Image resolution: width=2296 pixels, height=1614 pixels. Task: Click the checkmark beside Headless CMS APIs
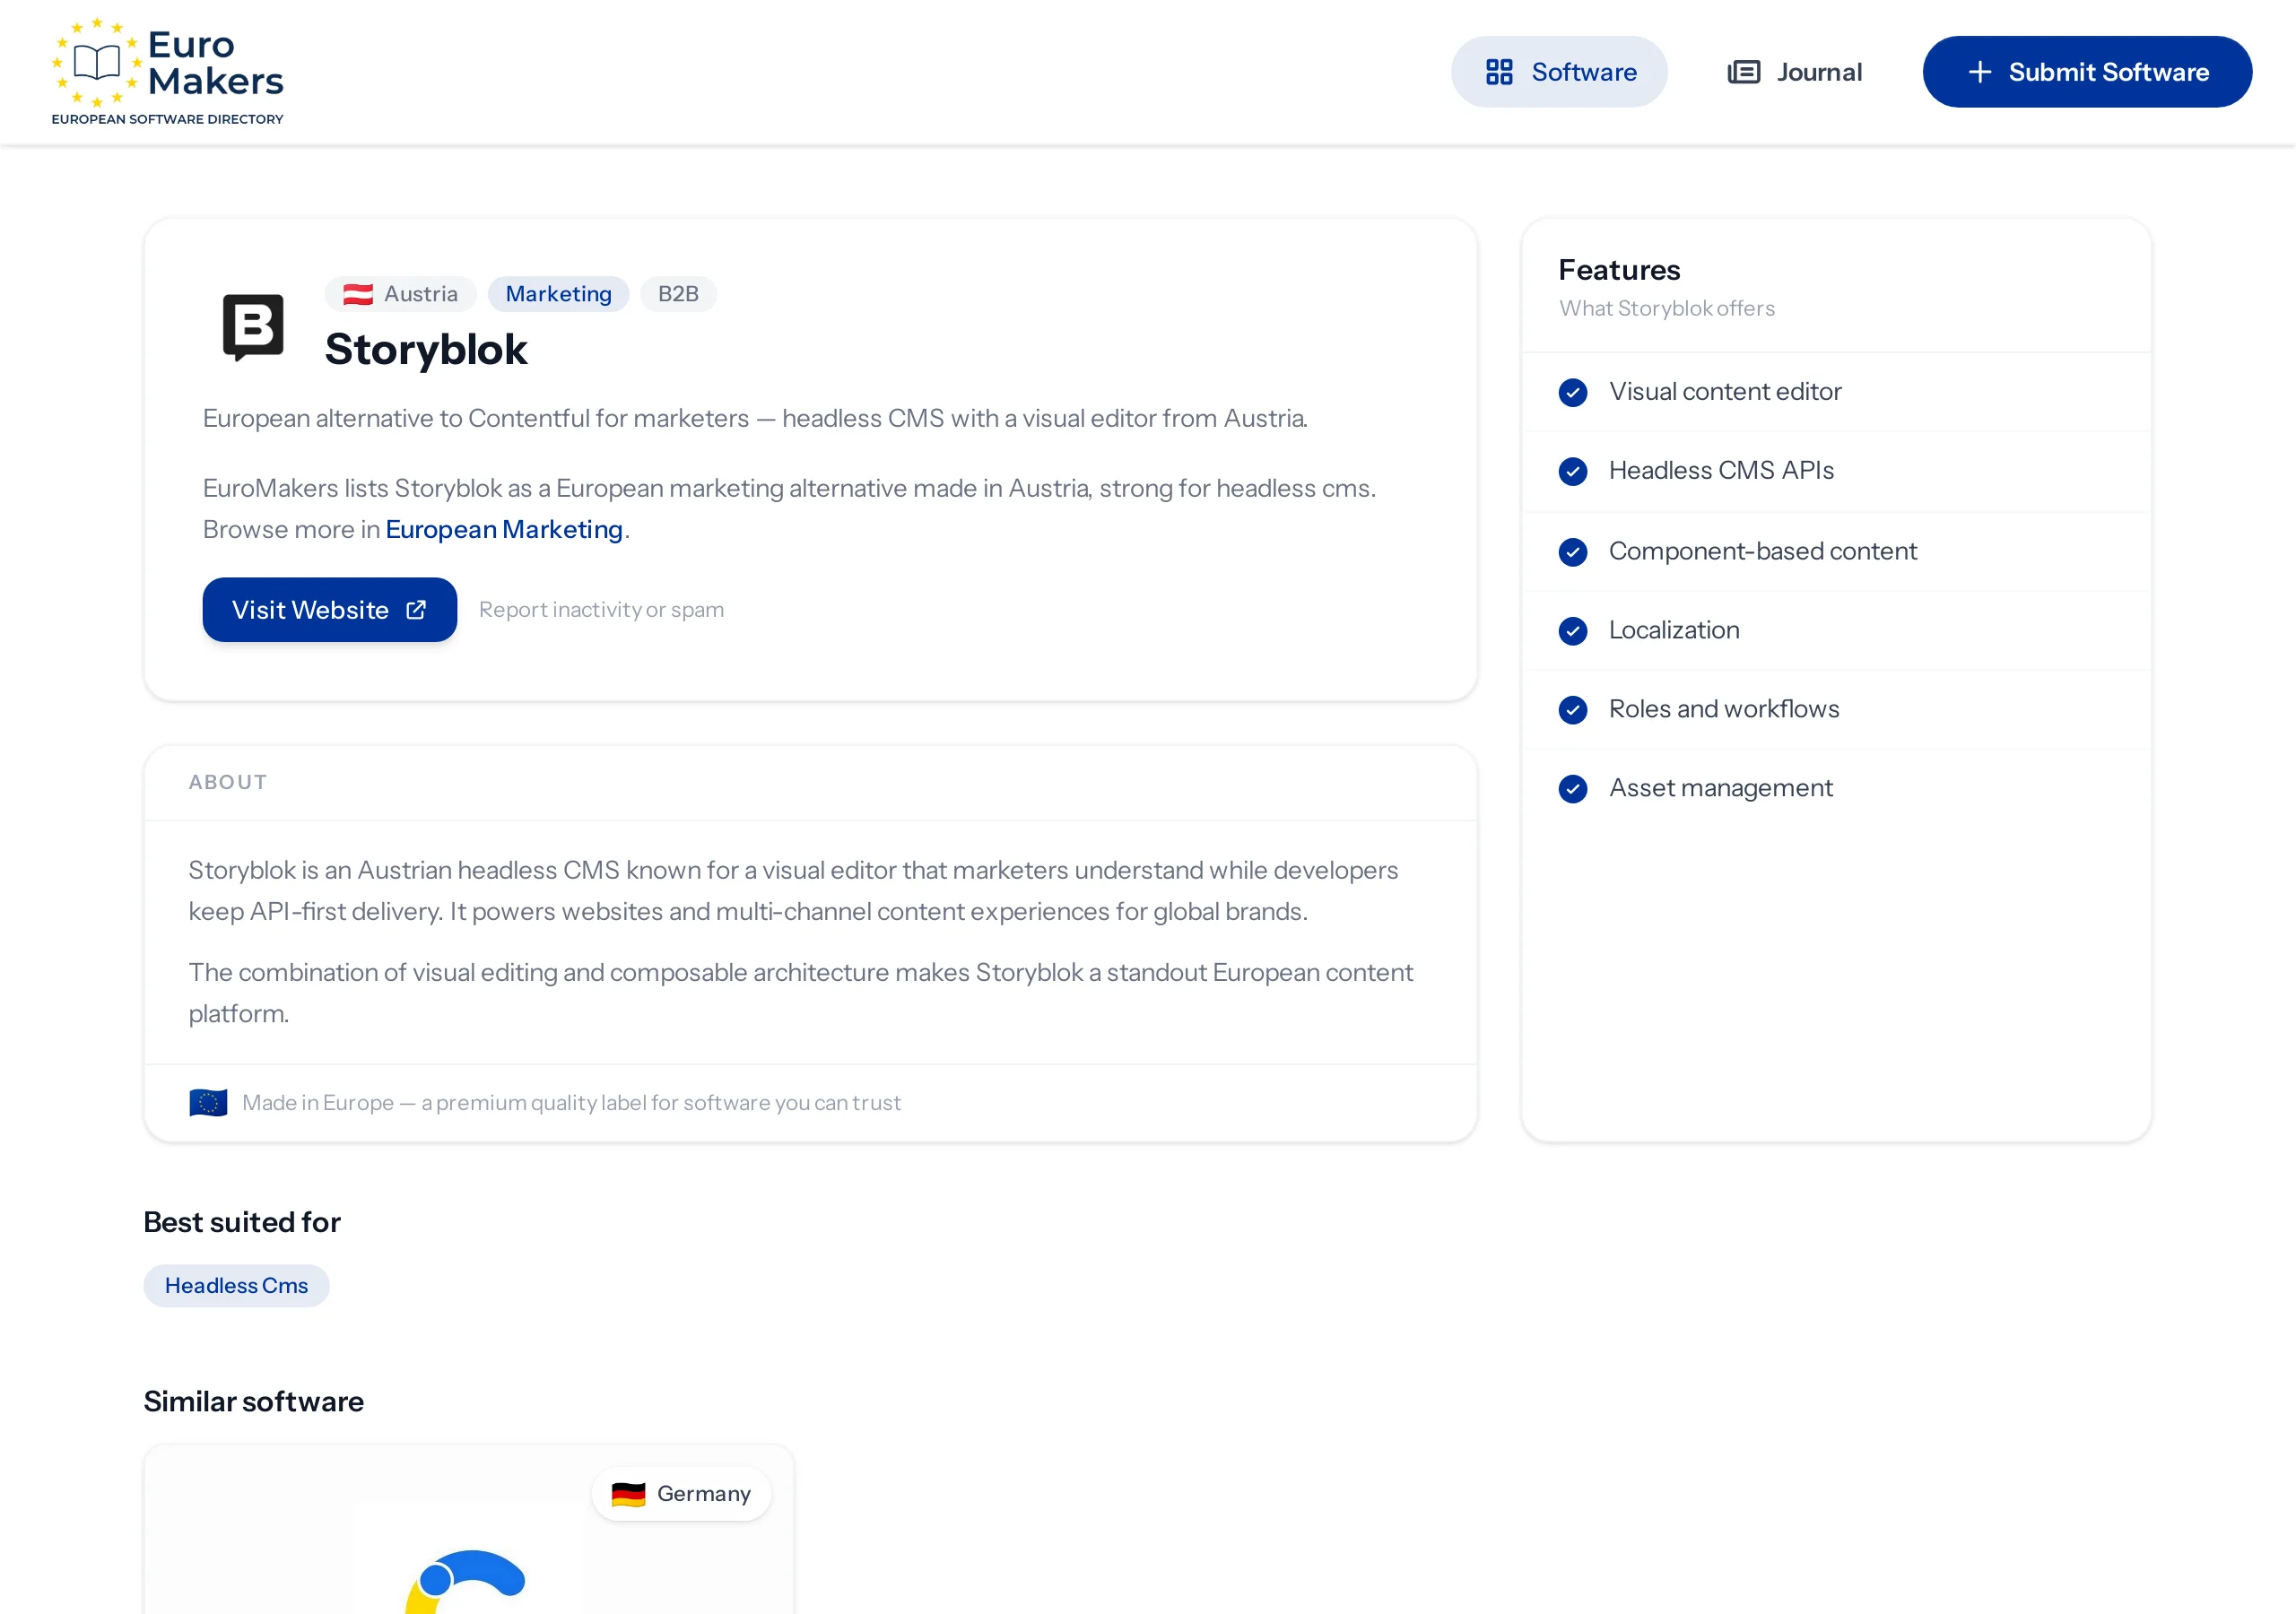pyautogui.click(x=1572, y=471)
